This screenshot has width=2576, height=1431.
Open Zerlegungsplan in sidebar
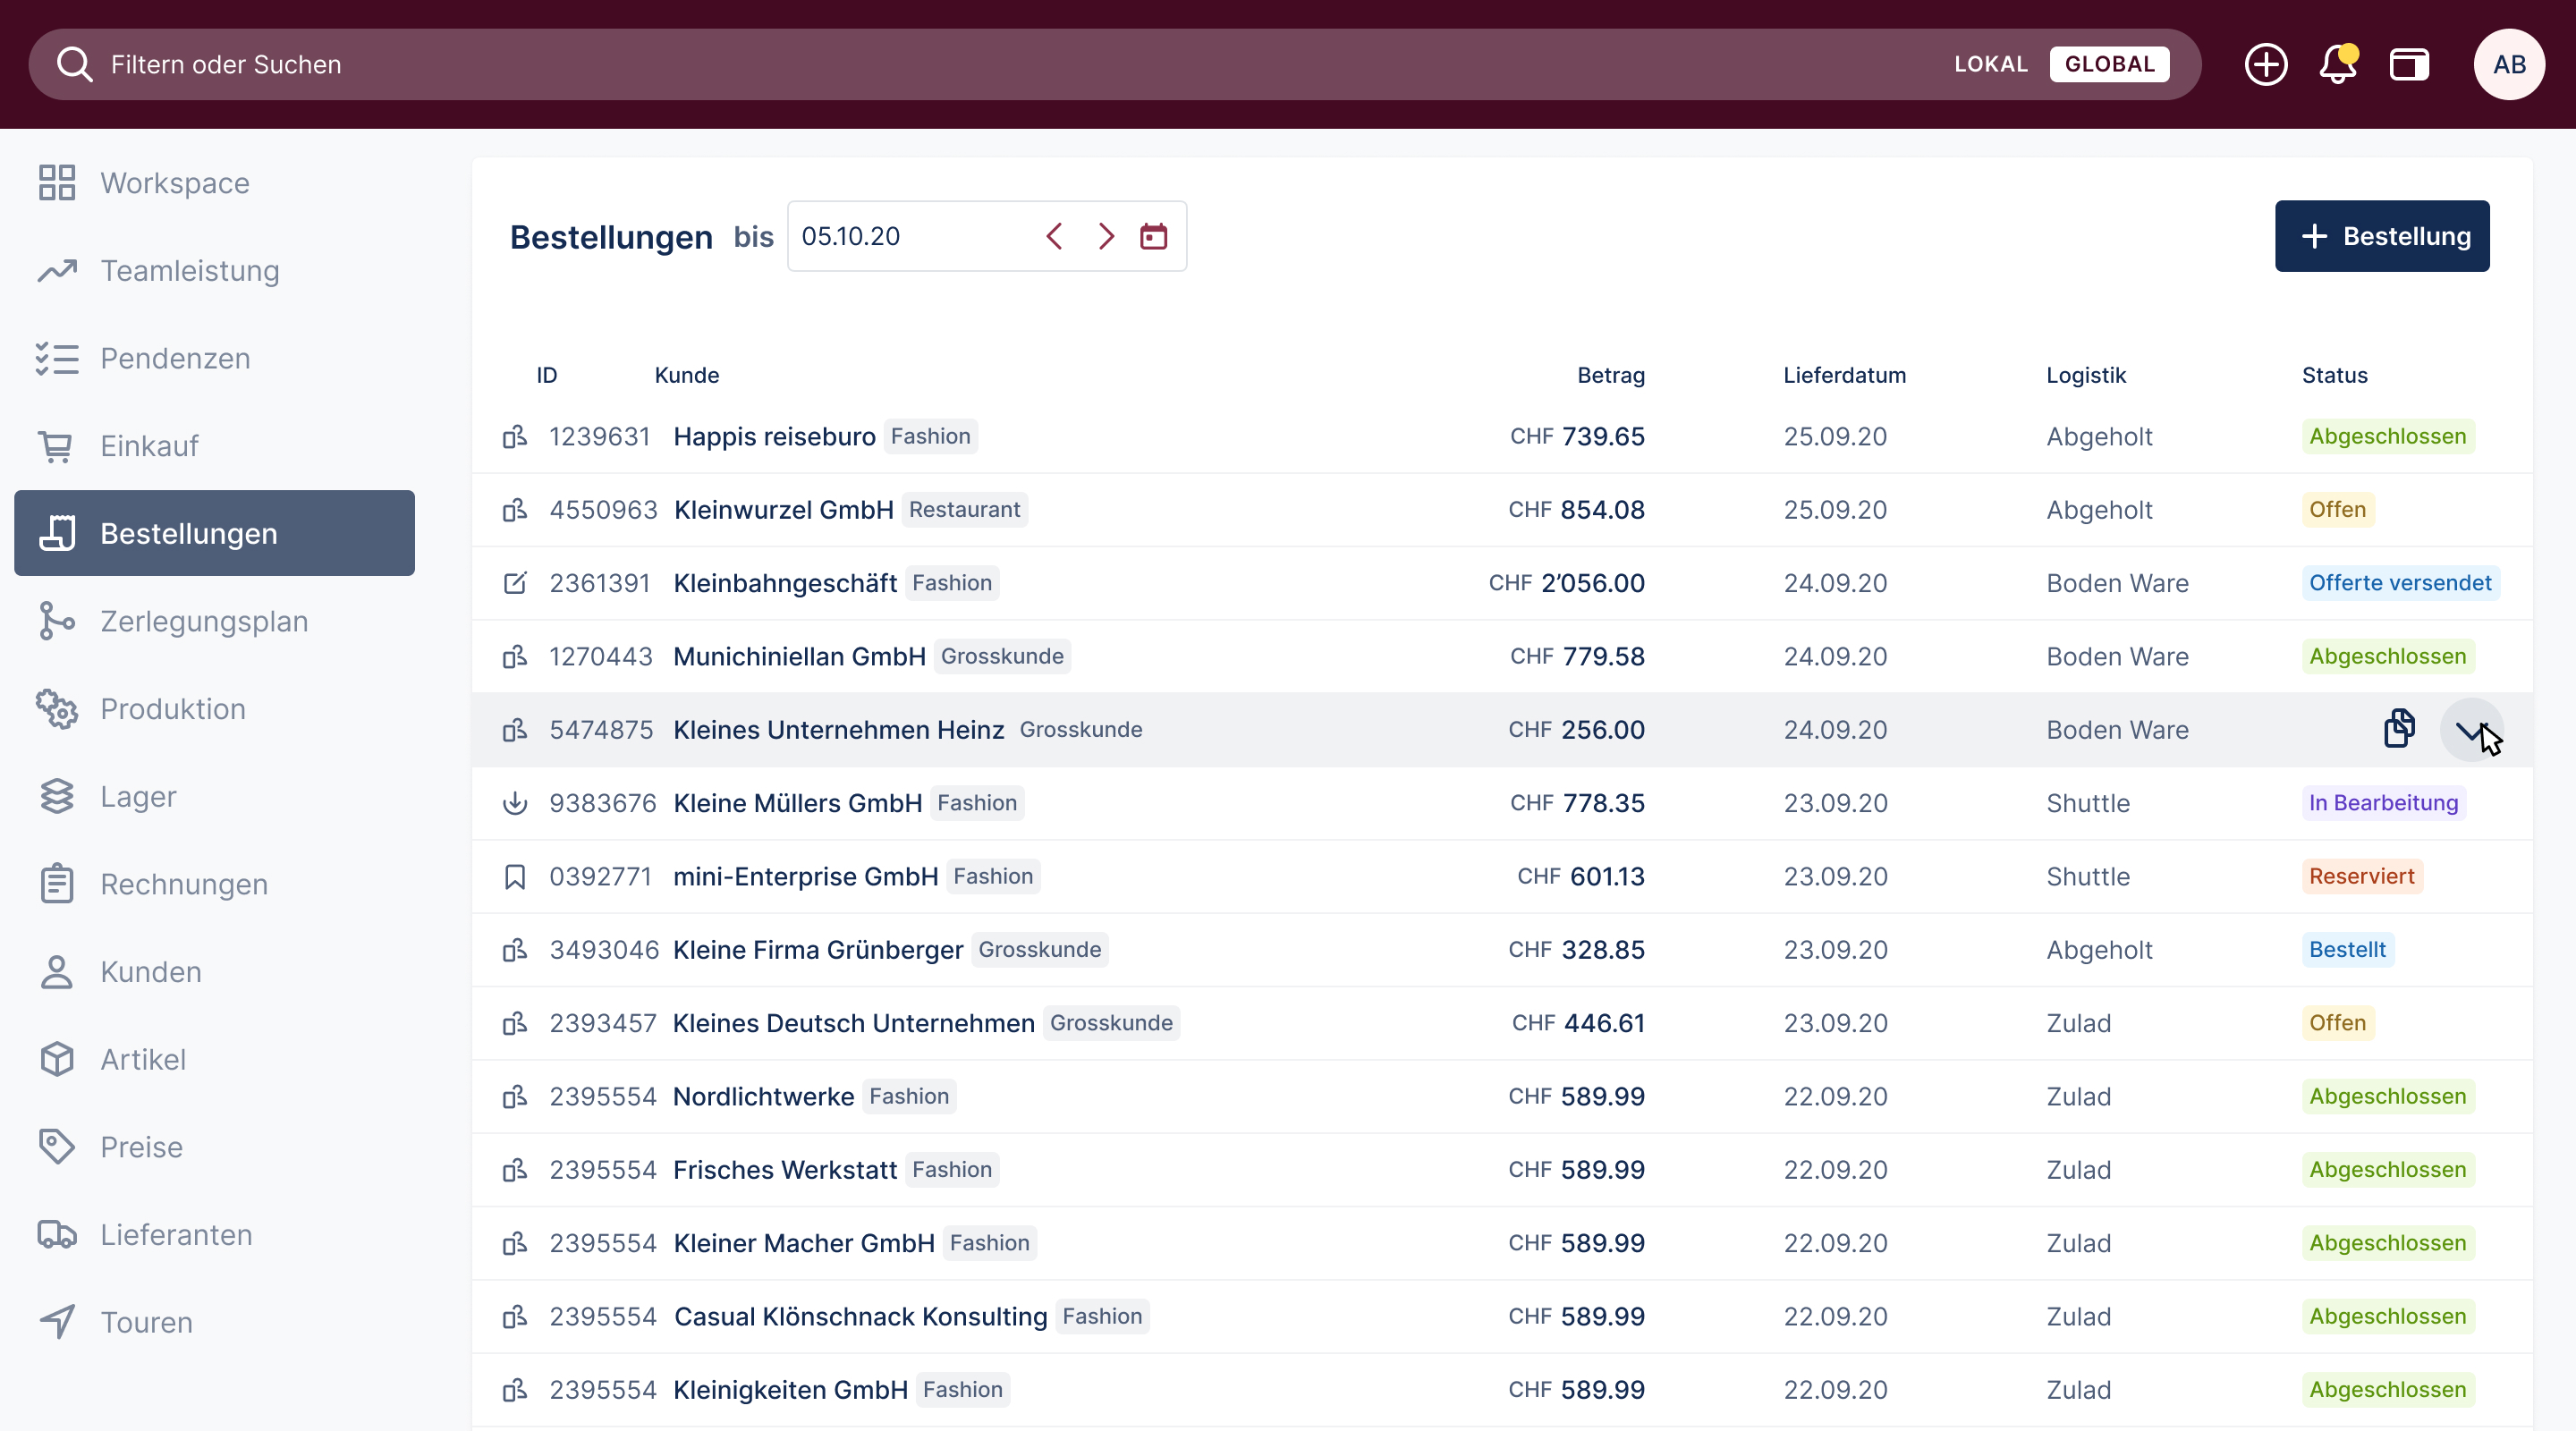[x=214, y=621]
